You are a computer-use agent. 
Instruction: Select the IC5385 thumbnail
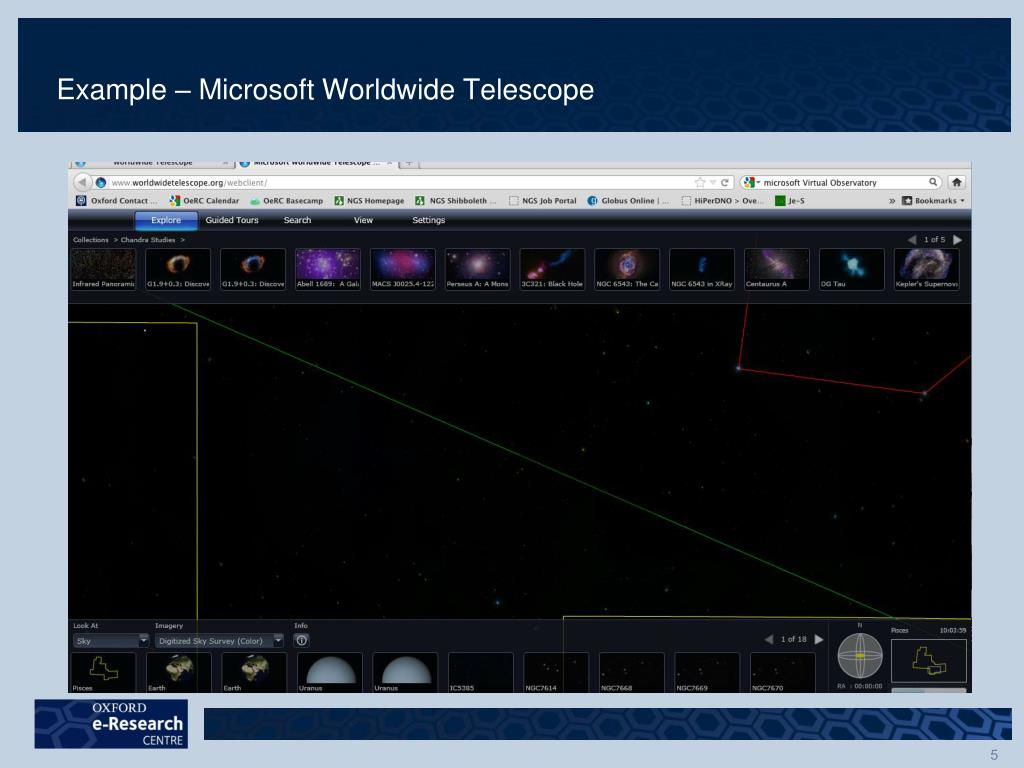481,672
